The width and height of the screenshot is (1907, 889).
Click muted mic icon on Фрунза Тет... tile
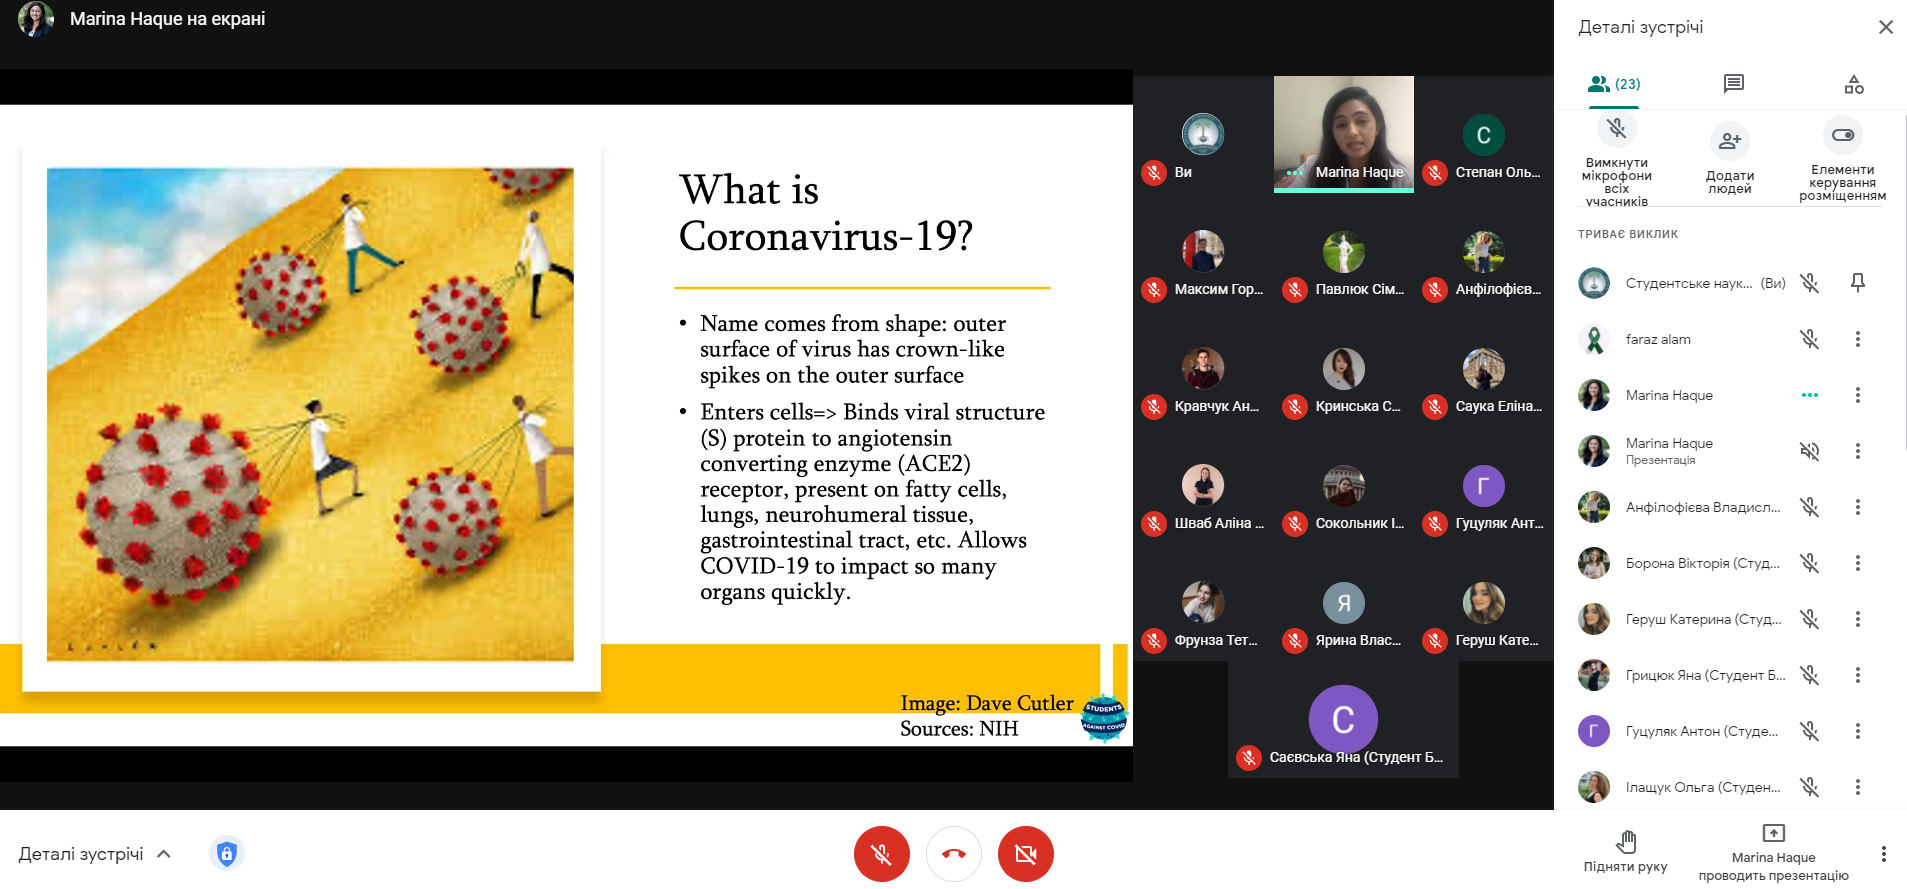click(x=1154, y=641)
